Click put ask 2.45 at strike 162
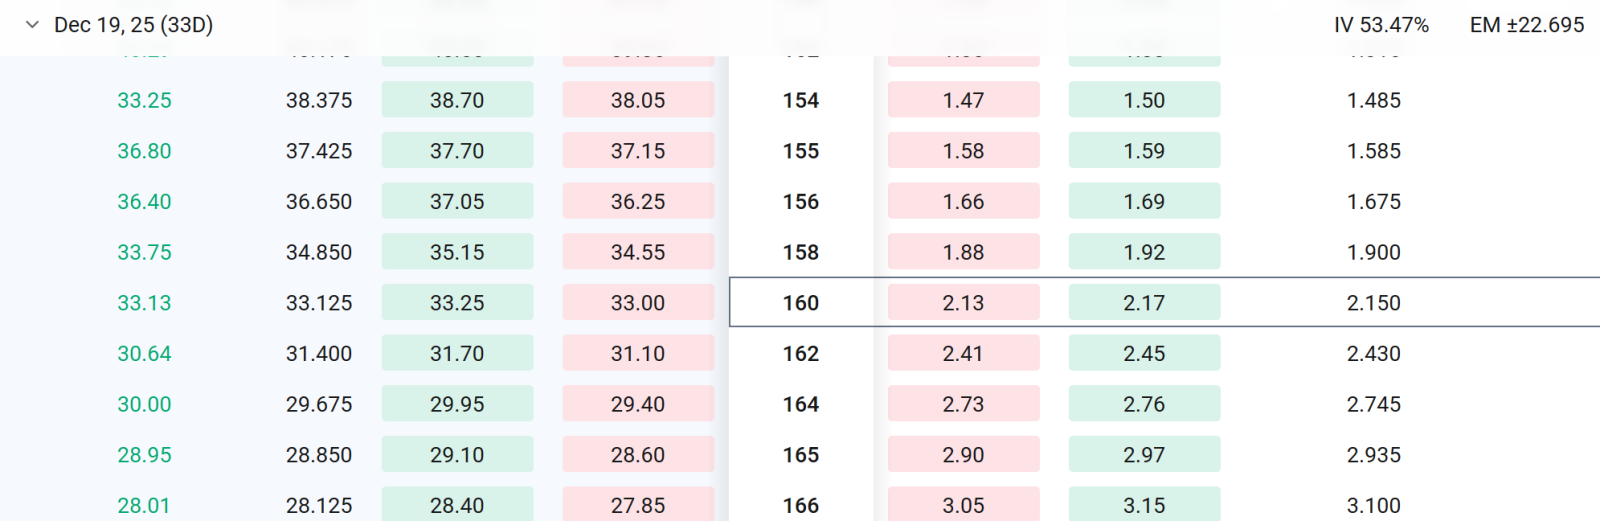This screenshot has width=1600, height=521. coord(1144,353)
